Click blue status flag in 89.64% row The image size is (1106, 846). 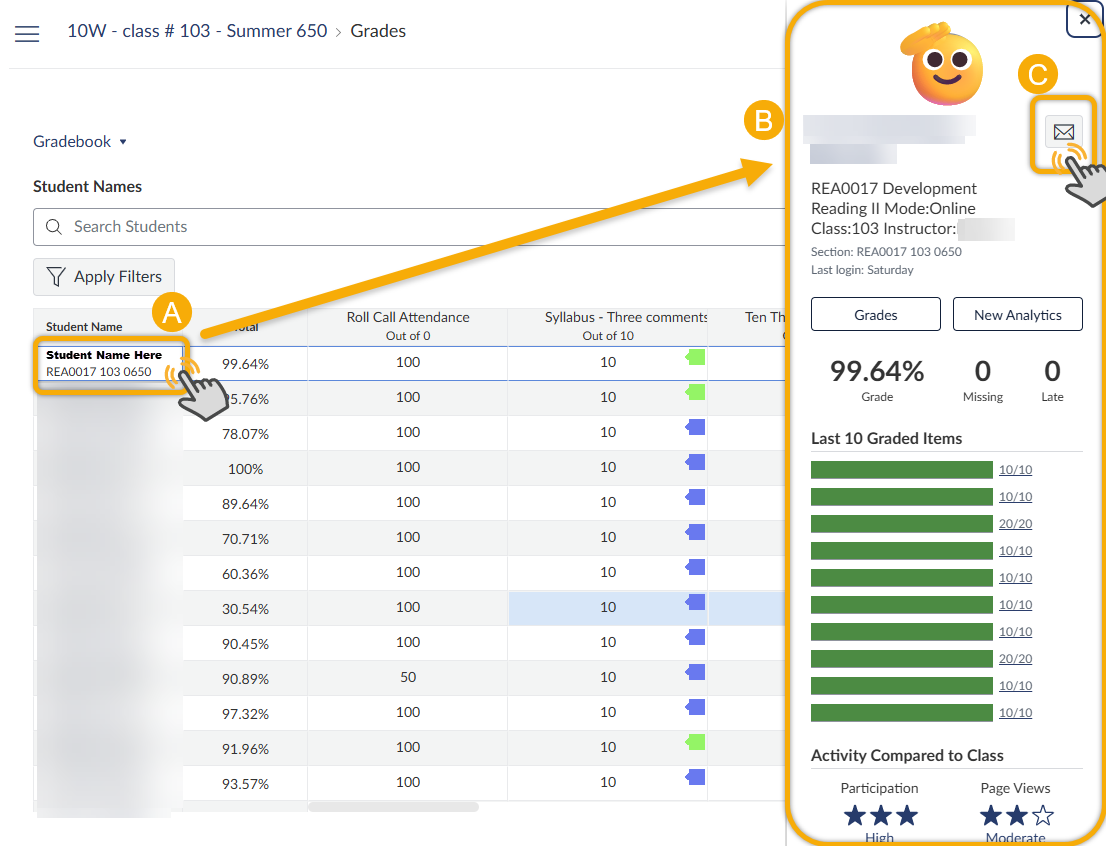pos(695,497)
